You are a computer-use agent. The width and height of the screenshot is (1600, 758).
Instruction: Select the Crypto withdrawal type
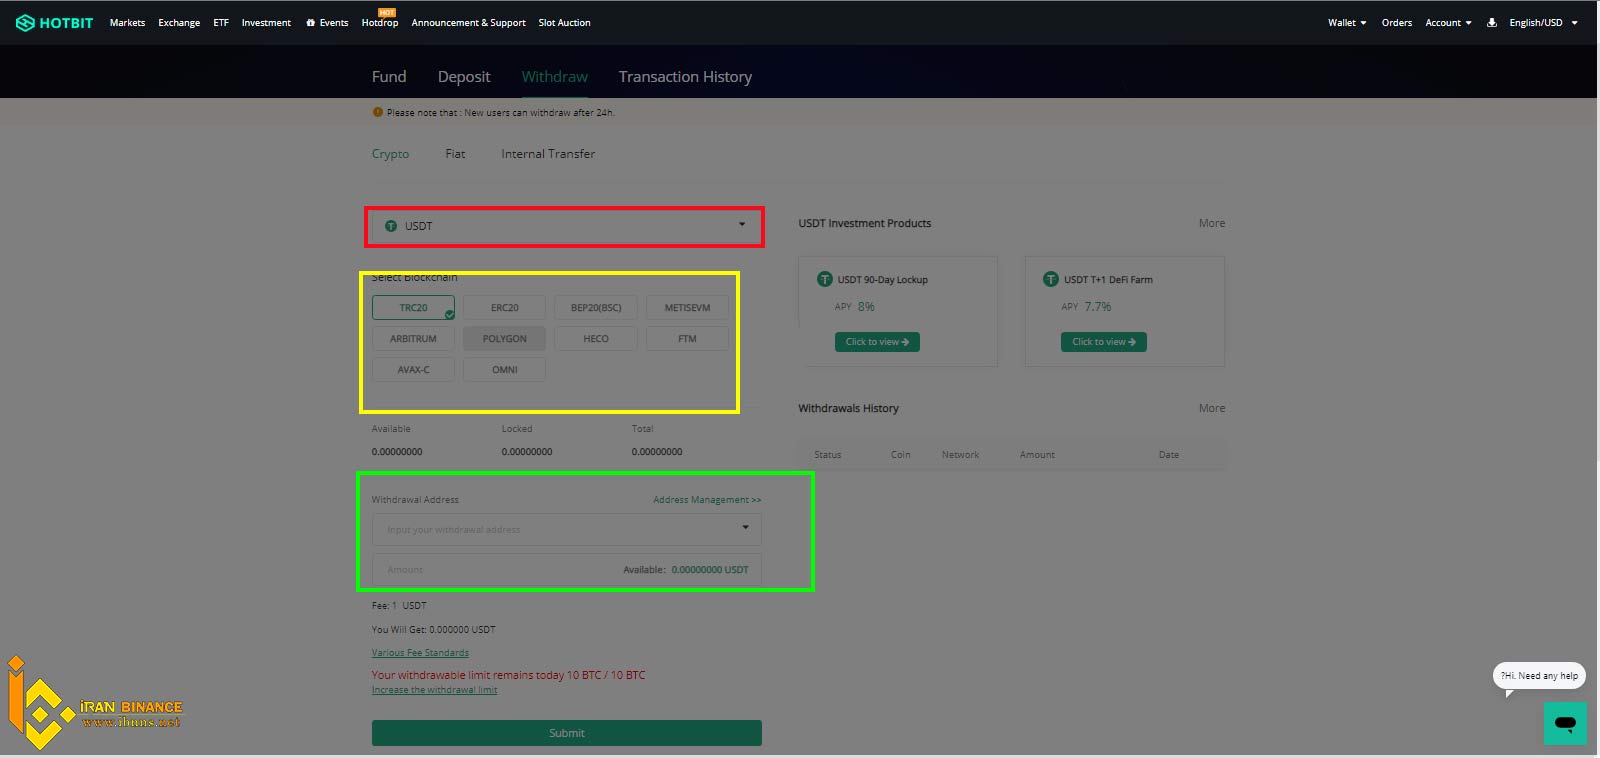click(x=390, y=154)
